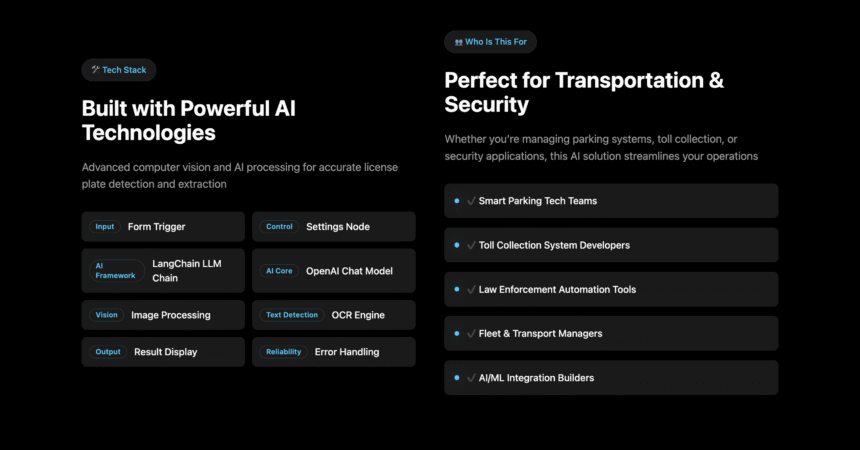Click the AI Core tag label
The height and width of the screenshot is (450, 860).
tap(279, 271)
